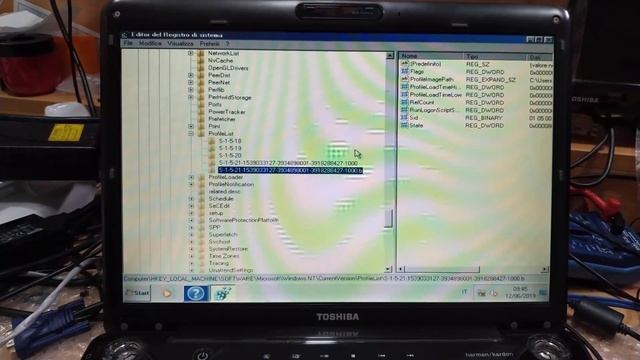Switch to Registry Editor taskbar icon

(222, 293)
